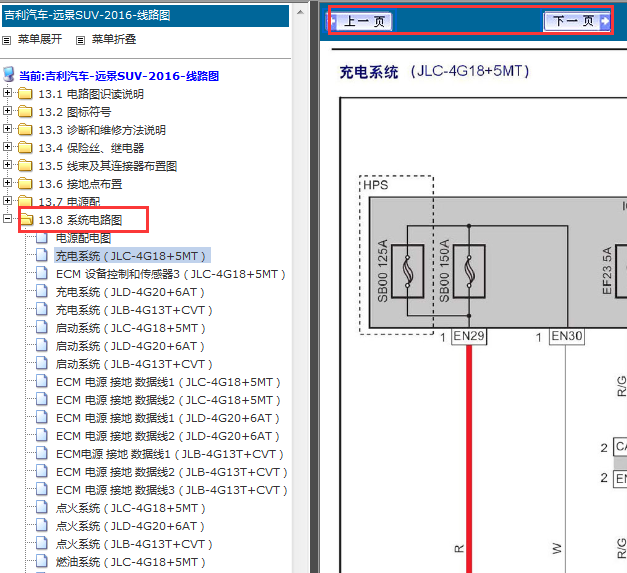Expand the 13.5 线束及其连接器布置图 node

(x=7, y=165)
